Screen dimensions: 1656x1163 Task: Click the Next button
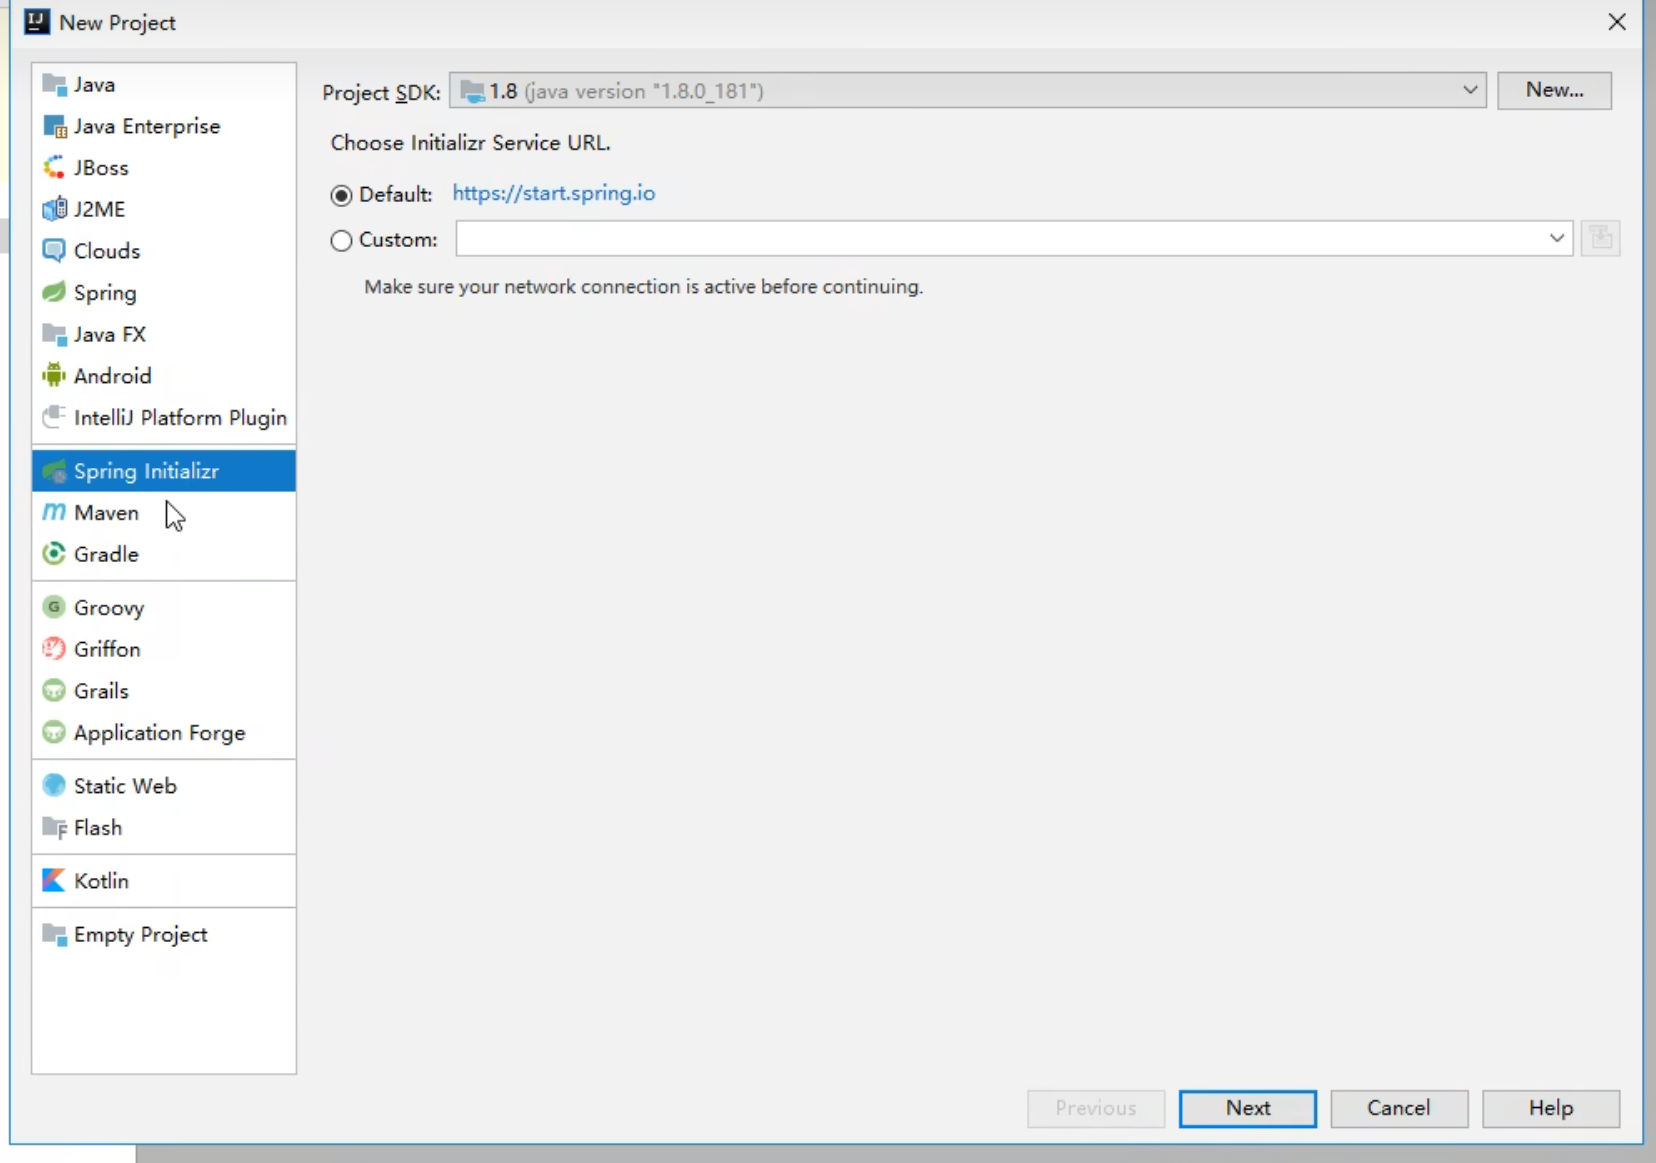click(1248, 1108)
